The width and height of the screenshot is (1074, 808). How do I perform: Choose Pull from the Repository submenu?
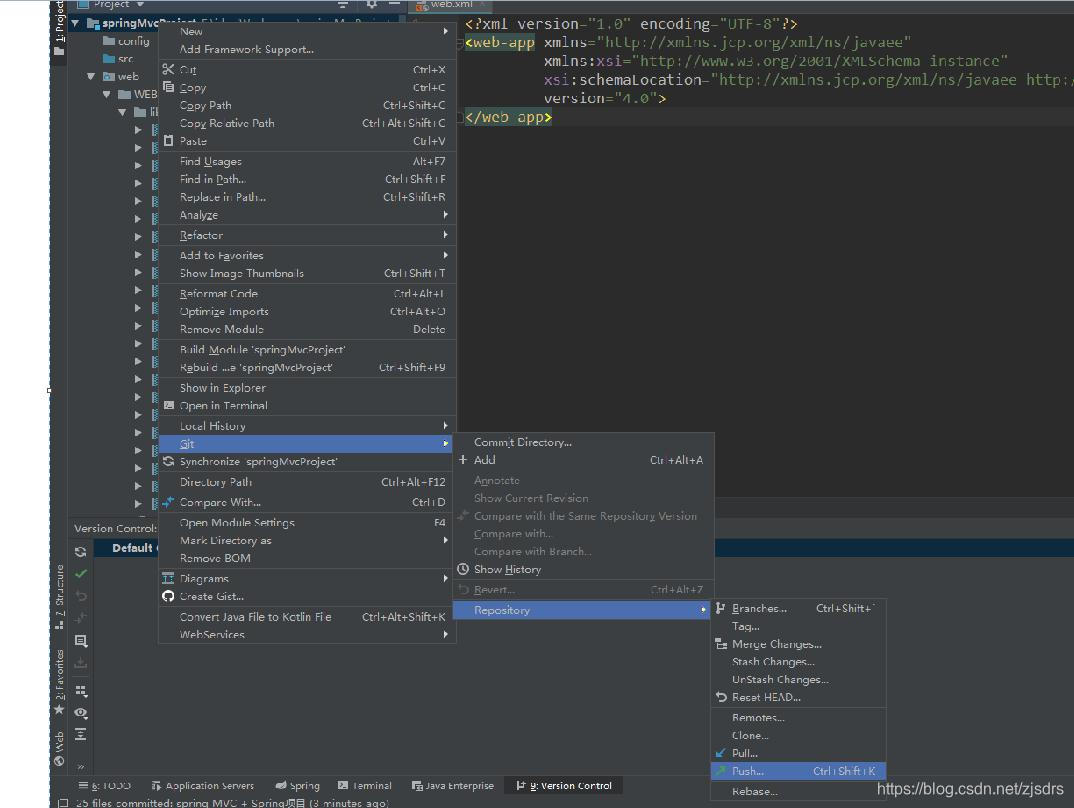(x=798, y=753)
